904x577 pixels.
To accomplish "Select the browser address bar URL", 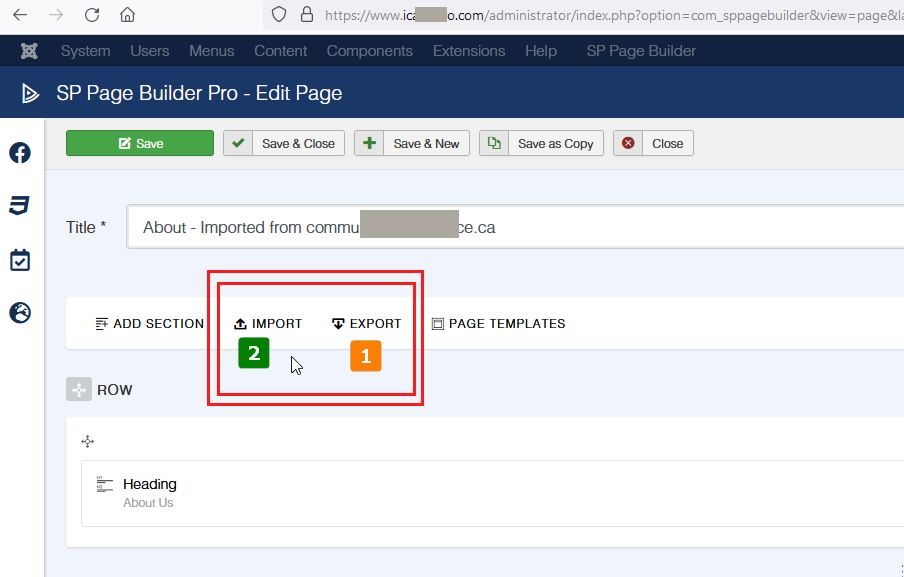I will point(613,16).
